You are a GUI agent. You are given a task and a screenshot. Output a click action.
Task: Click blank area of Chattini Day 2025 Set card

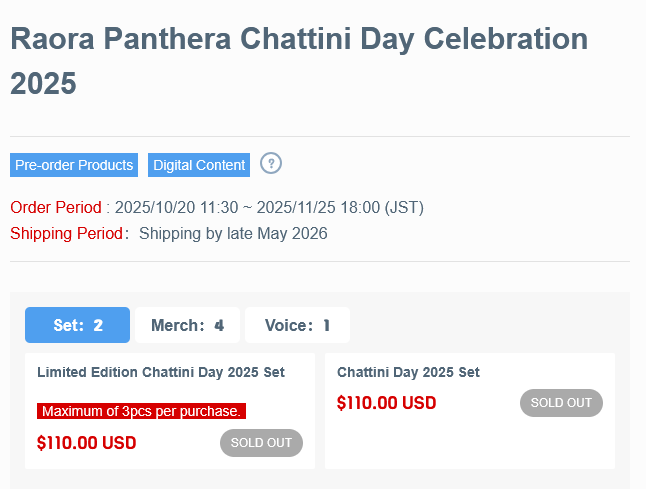(x=470, y=440)
